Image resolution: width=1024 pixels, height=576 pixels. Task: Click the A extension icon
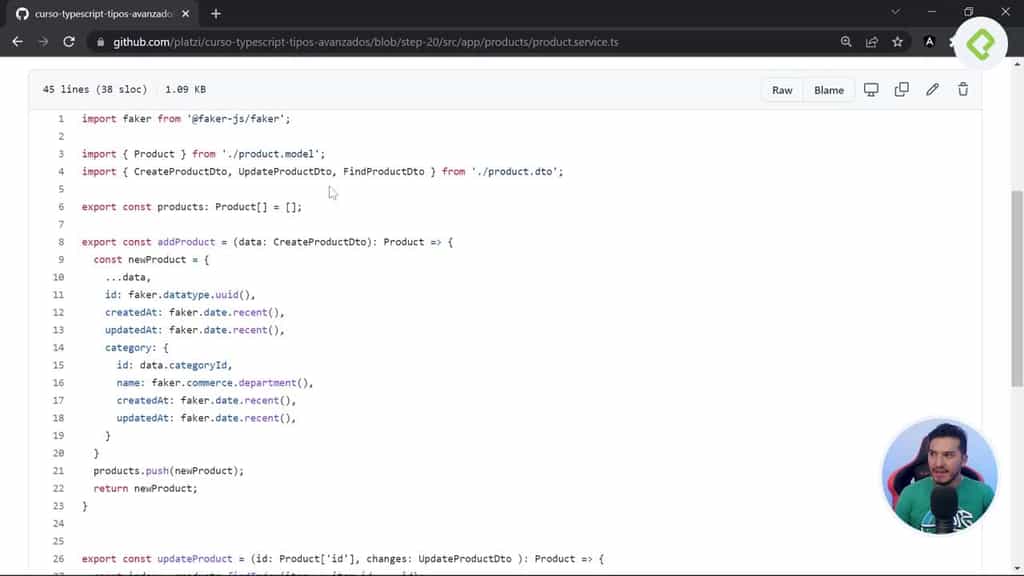pos(928,42)
